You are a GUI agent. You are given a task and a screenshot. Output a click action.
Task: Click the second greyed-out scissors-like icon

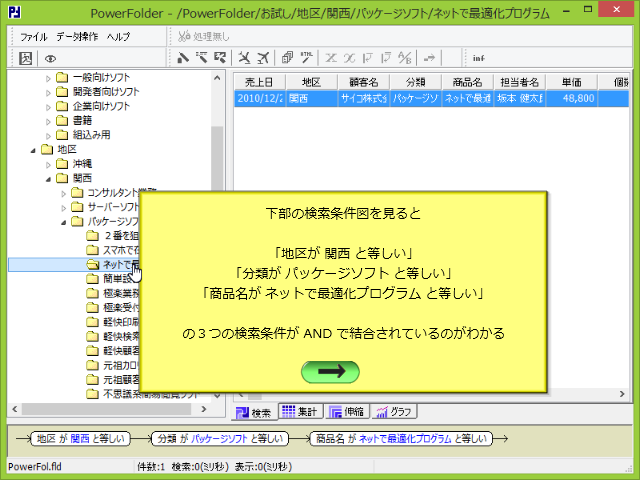pos(349,58)
